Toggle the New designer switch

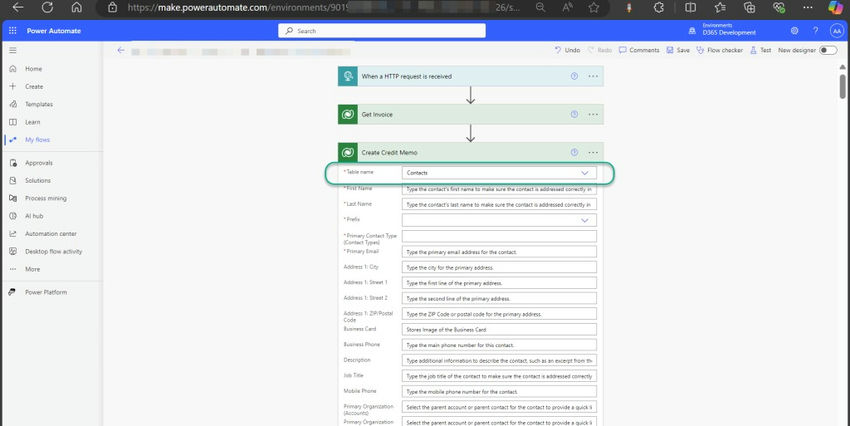827,50
